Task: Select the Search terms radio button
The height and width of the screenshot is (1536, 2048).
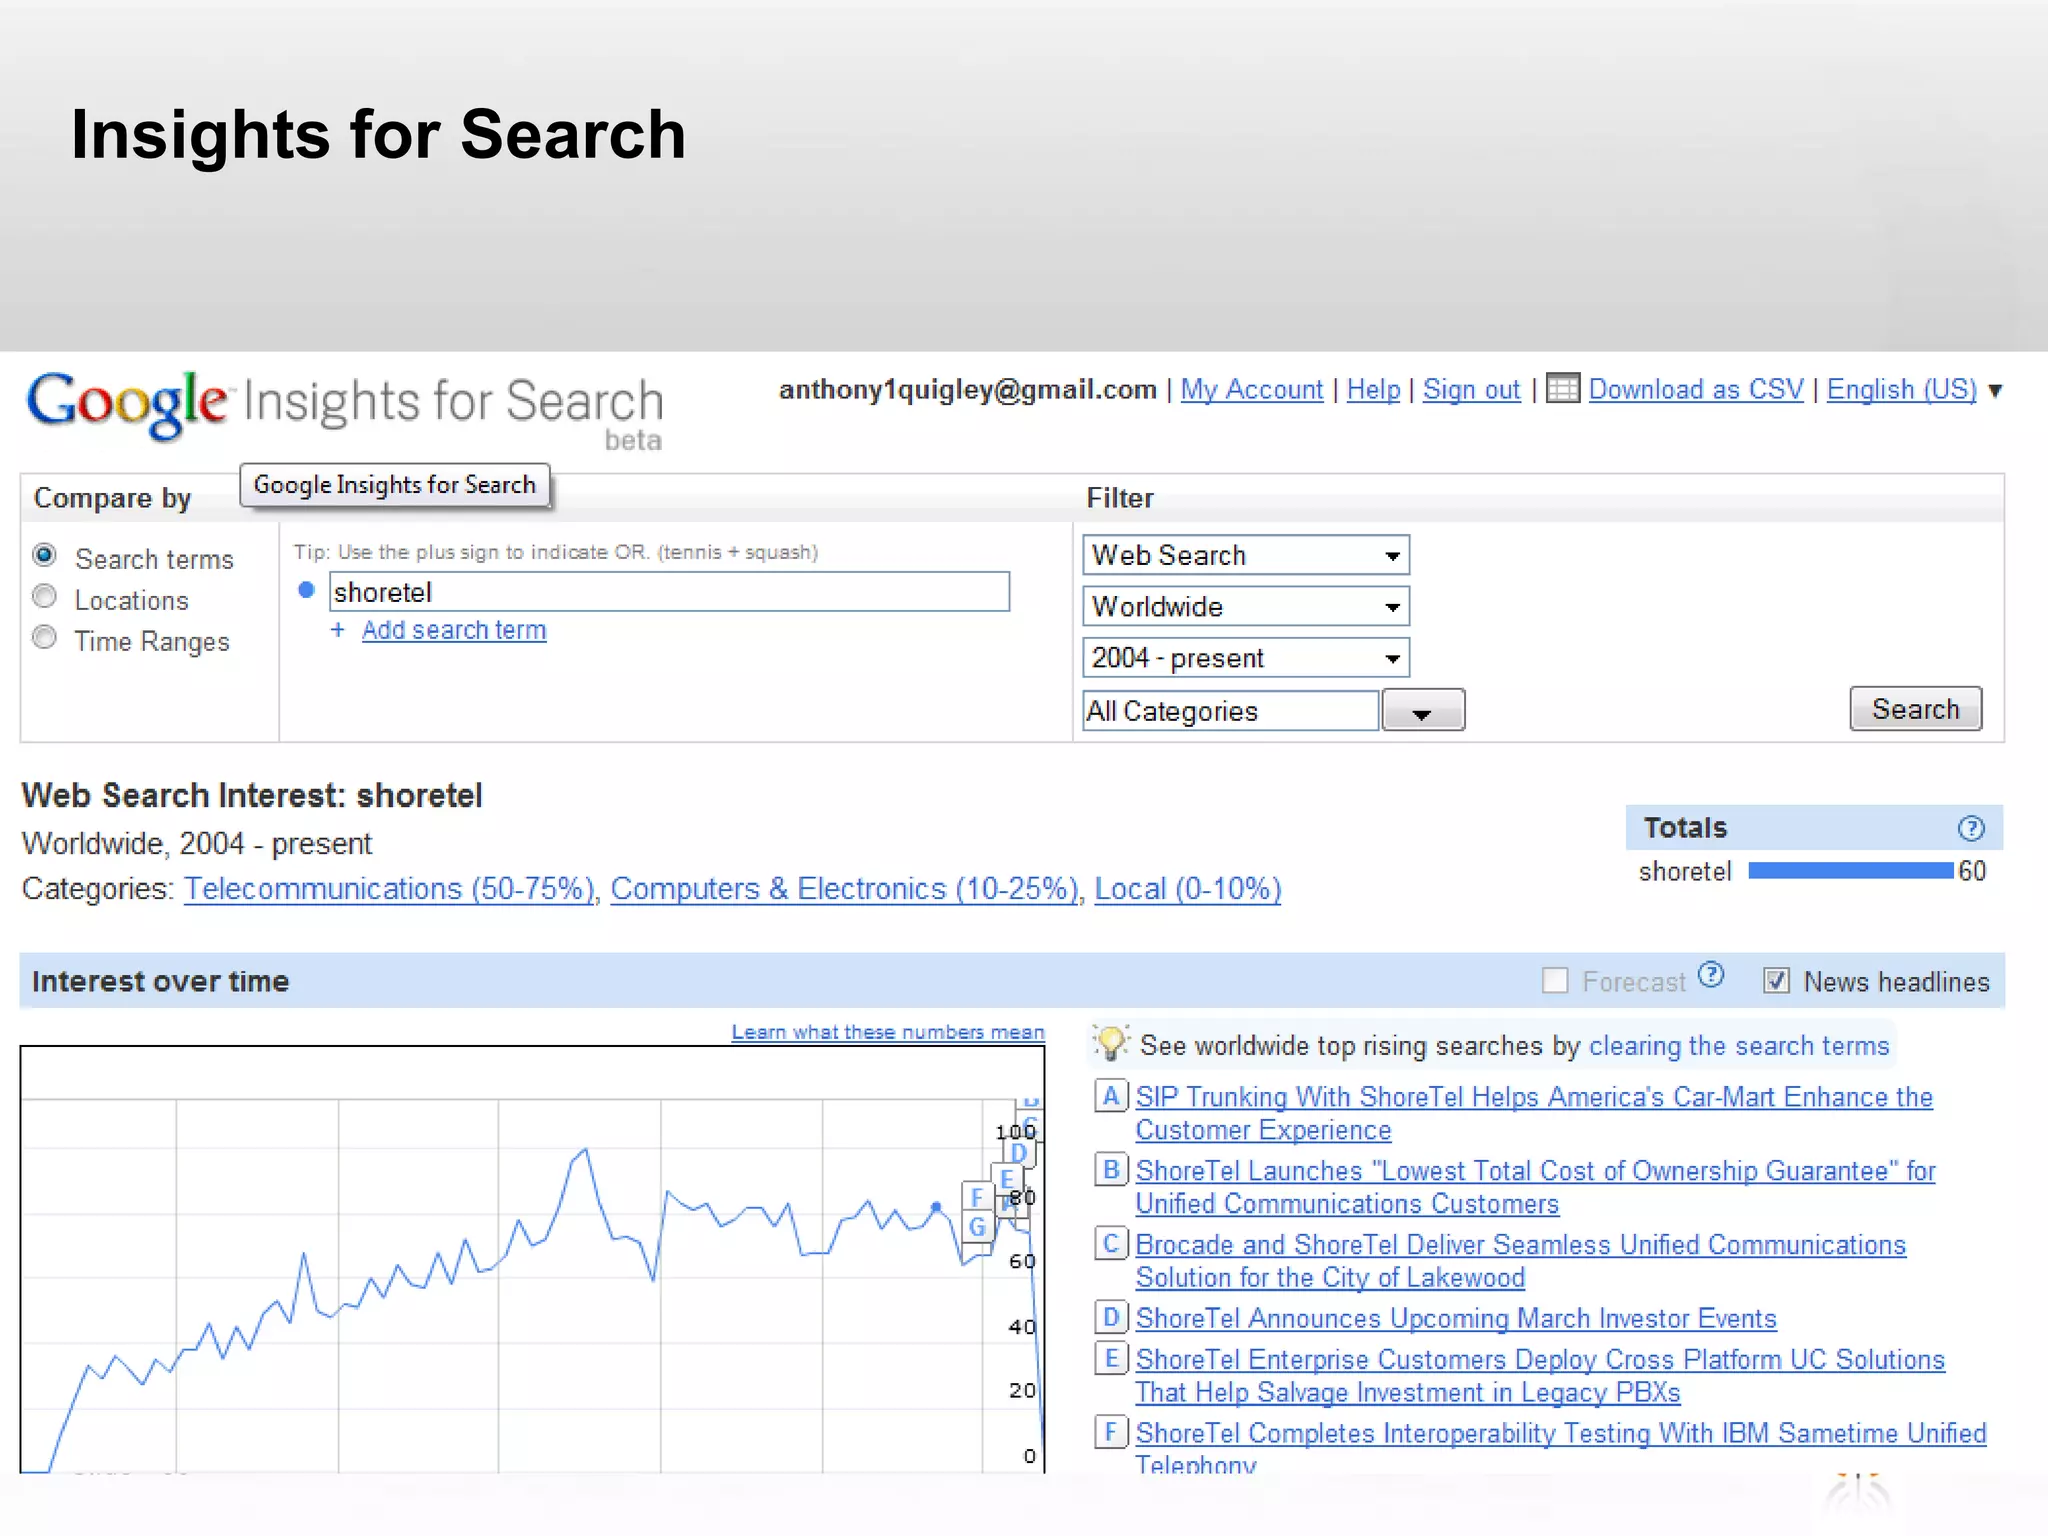Action: pos(45,555)
